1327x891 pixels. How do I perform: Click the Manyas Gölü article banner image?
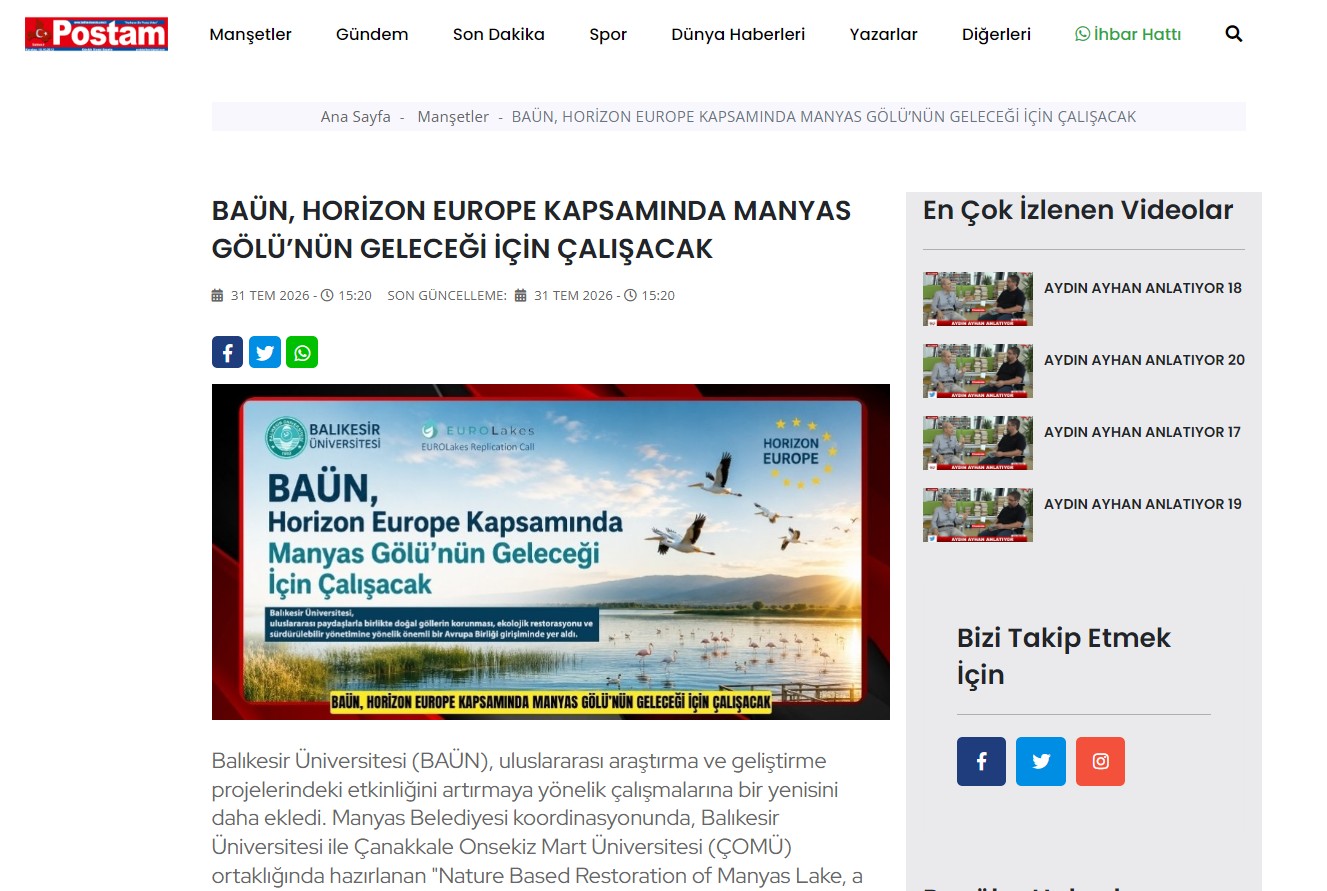[x=551, y=552]
